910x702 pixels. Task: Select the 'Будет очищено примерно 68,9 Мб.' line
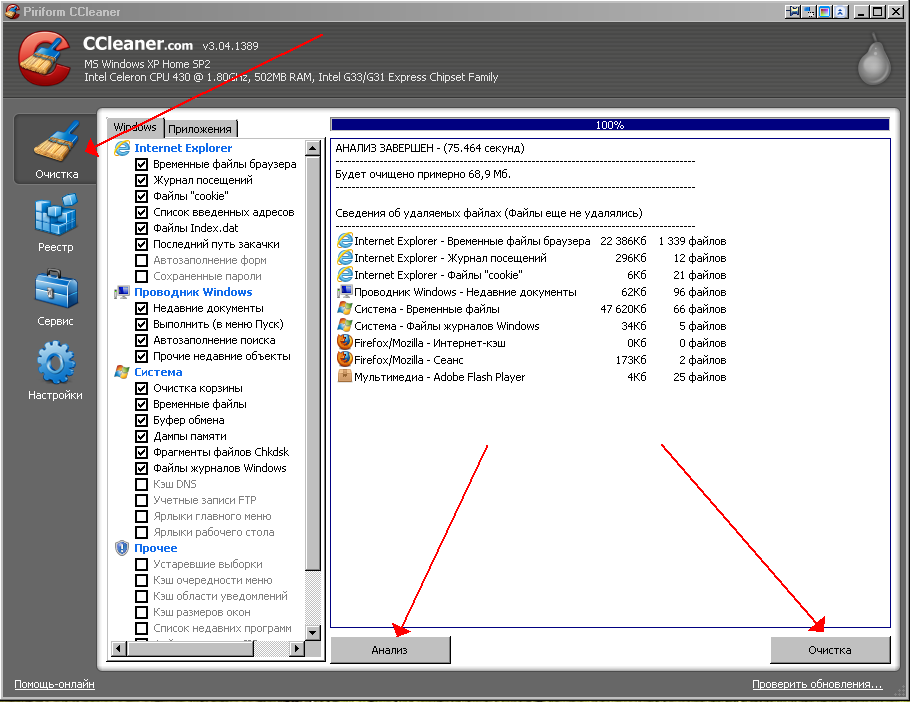423,174
